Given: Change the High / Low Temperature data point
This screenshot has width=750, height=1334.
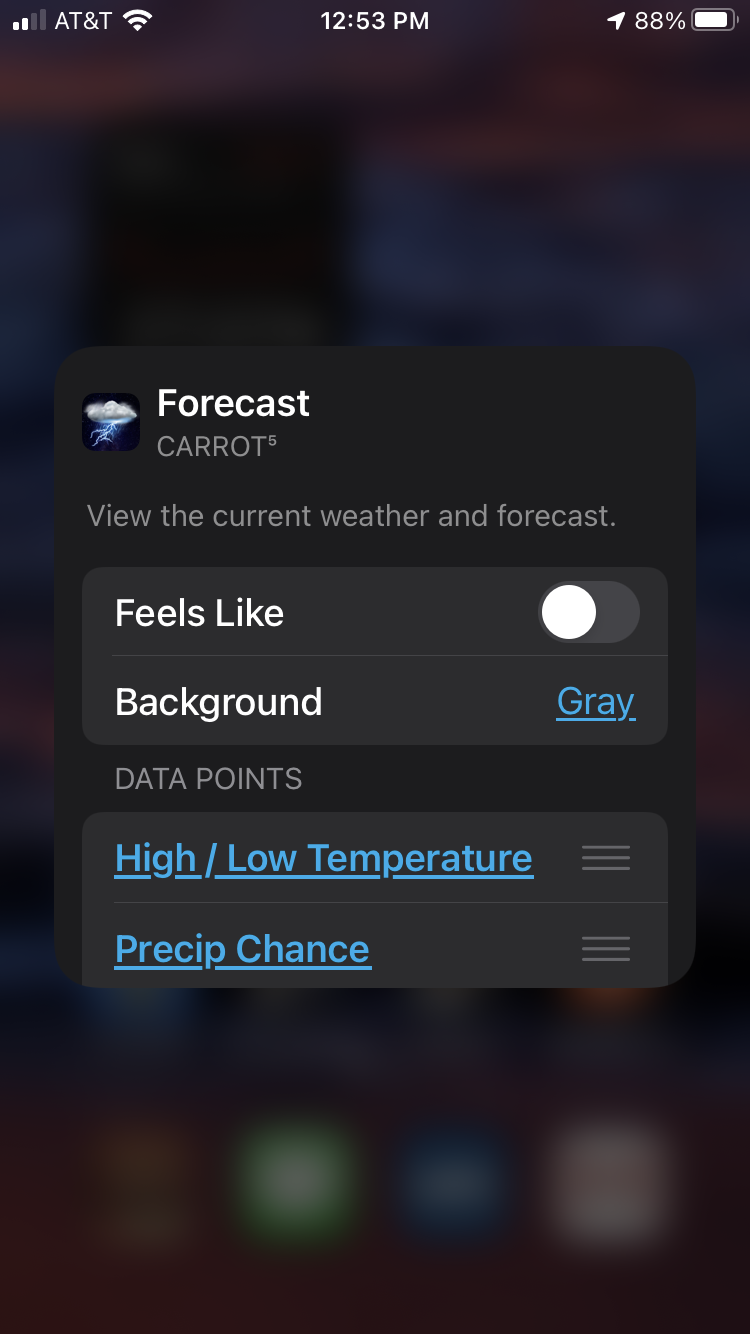Looking at the screenshot, I should click(324, 858).
